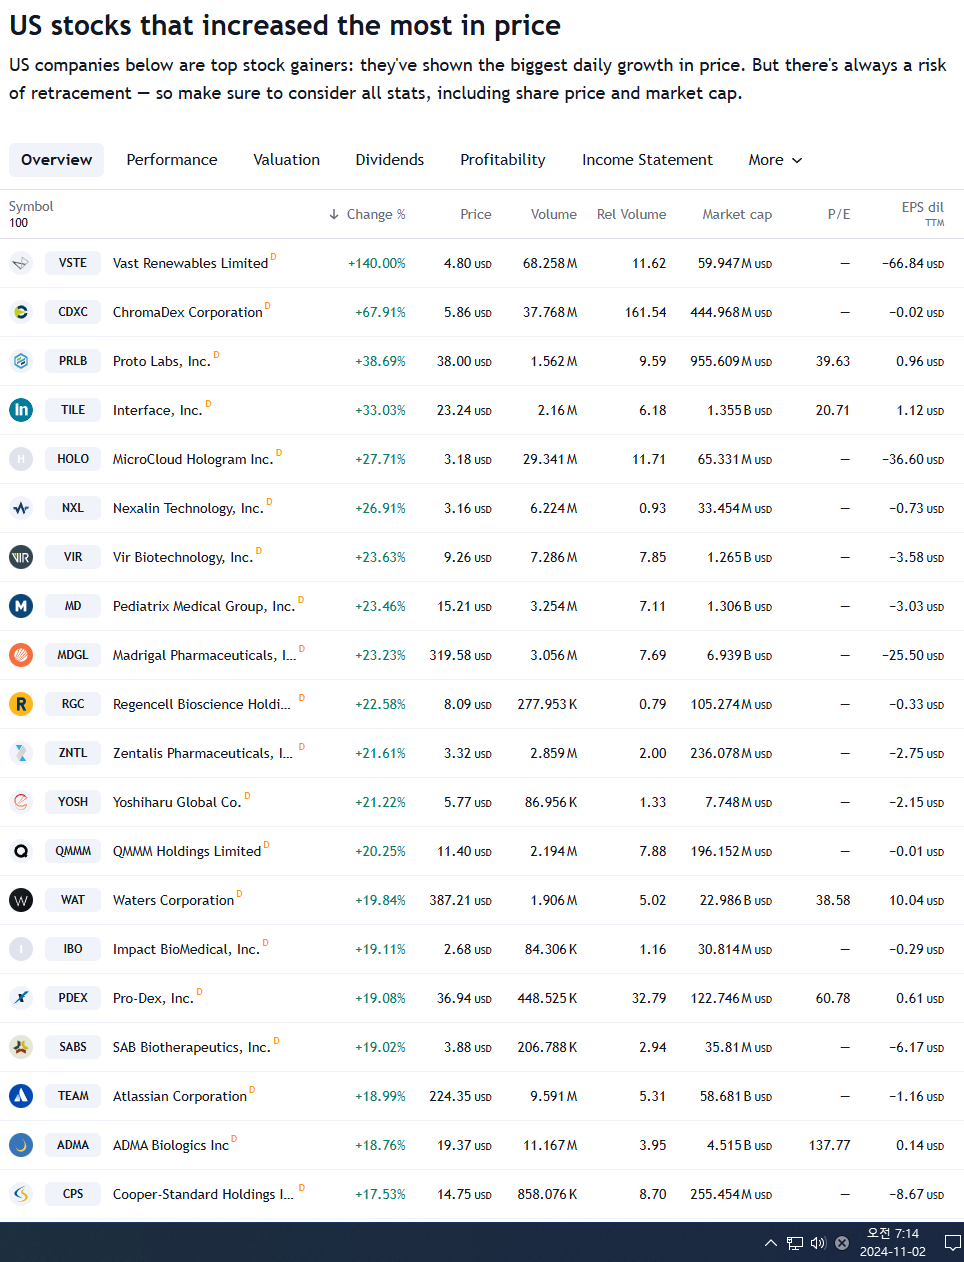Click the 137.77 P/E value
The height and width of the screenshot is (1262, 964).
coord(830,1145)
